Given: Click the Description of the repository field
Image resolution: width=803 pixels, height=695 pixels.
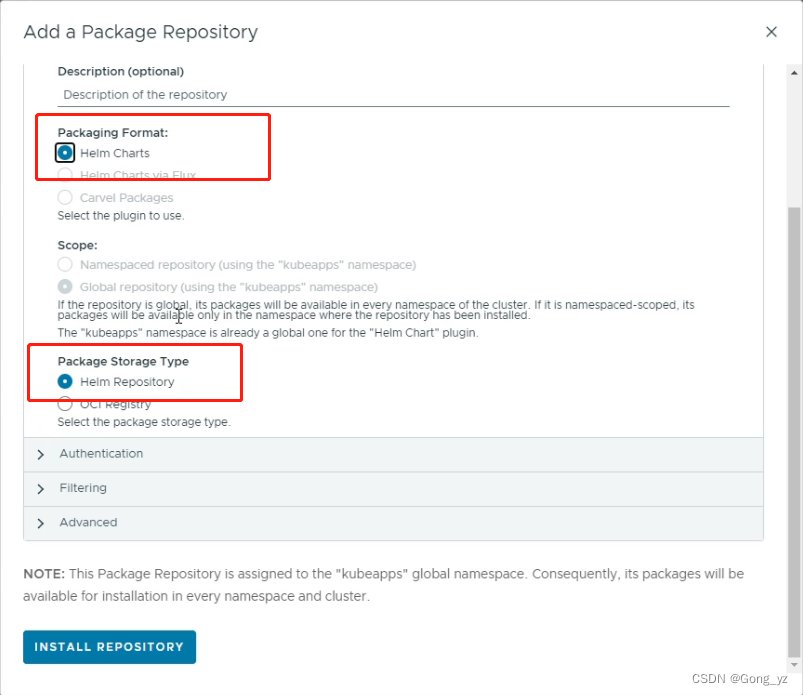Looking at the screenshot, I should 393,95.
